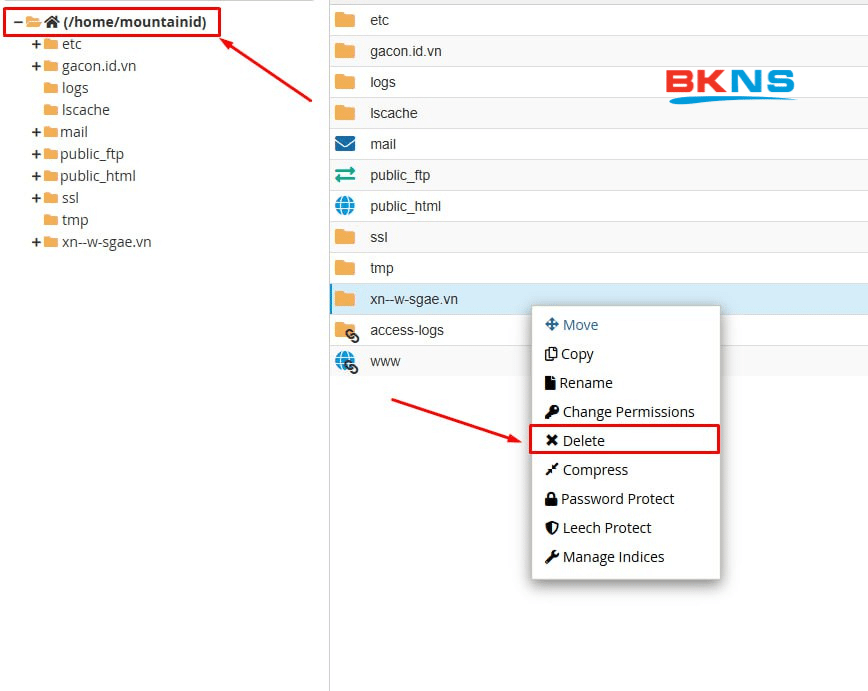The image size is (868, 691).
Task: Select the tmp folder in tree
Action: click(74, 220)
